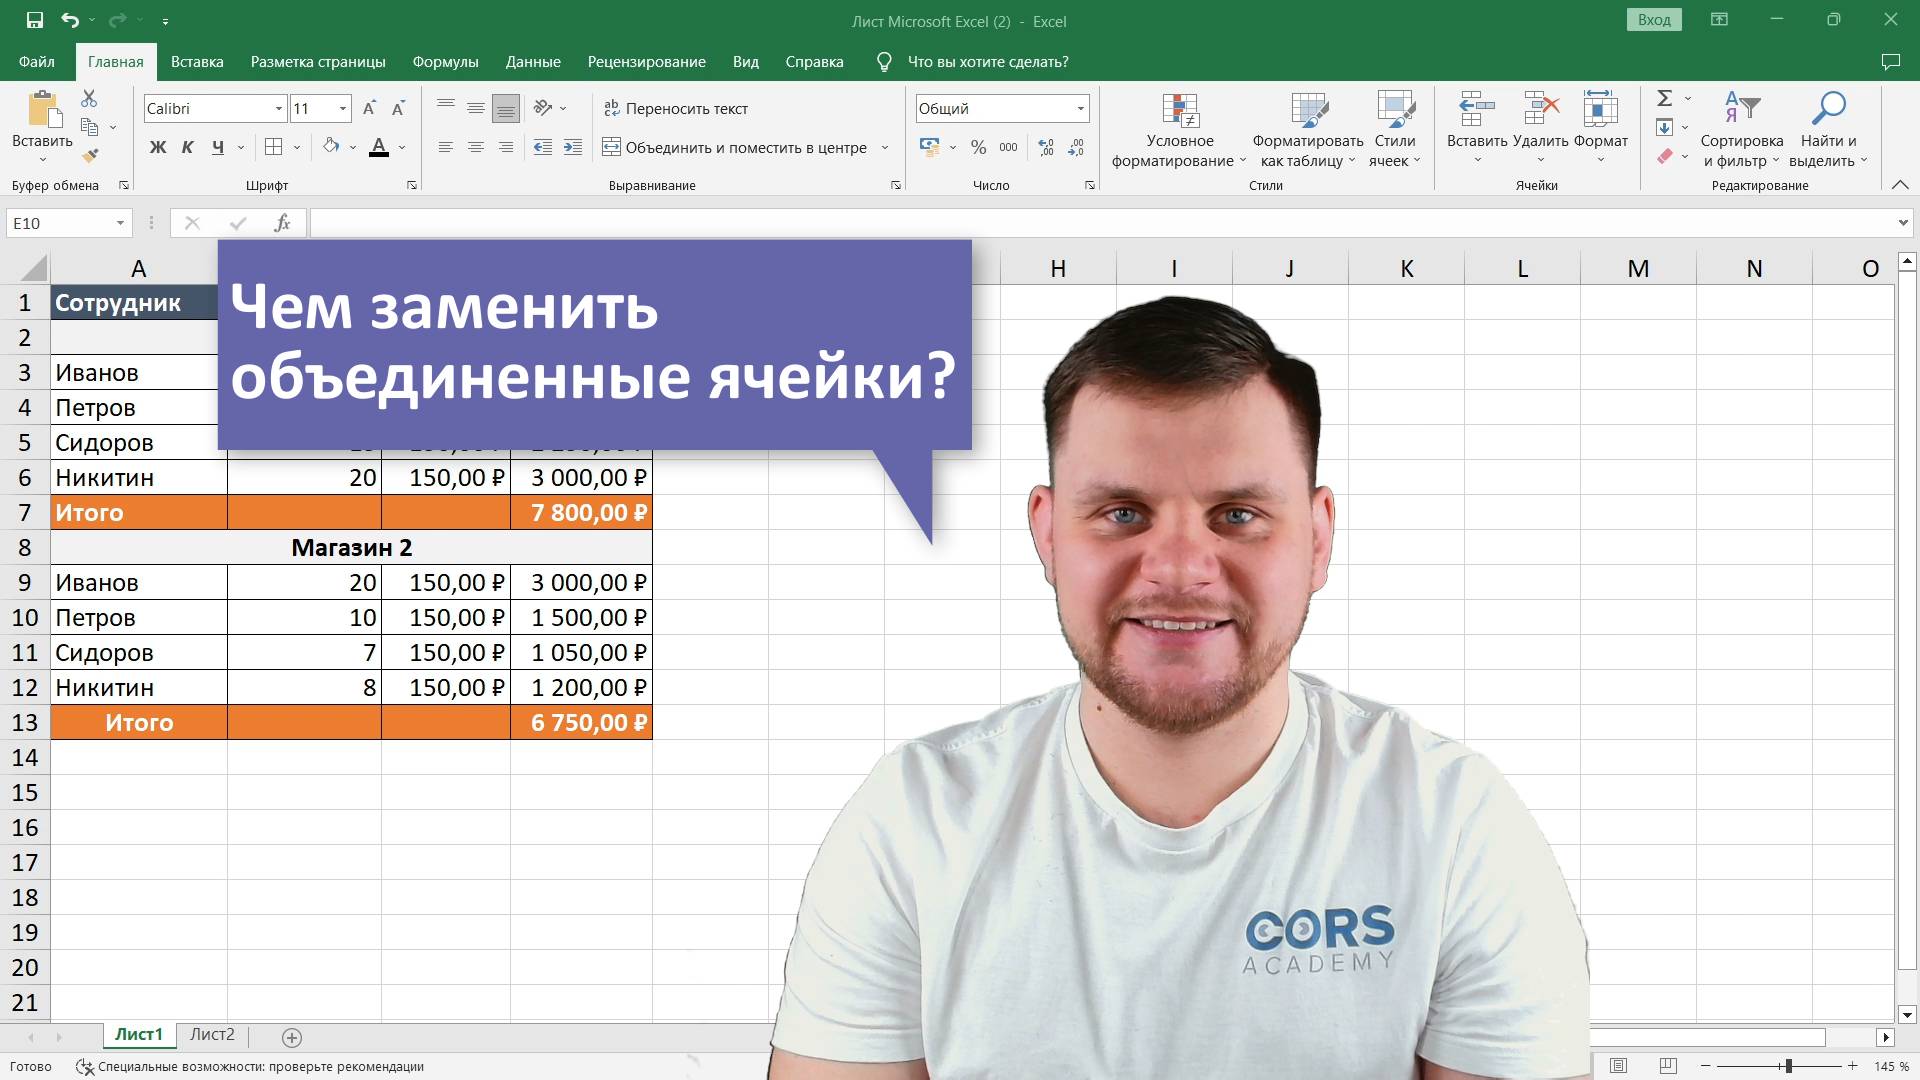The height and width of the screenshot is (1080, 1920).
Task: Select the Лист2 sheet tab
Action: (x=212, y=1035)
